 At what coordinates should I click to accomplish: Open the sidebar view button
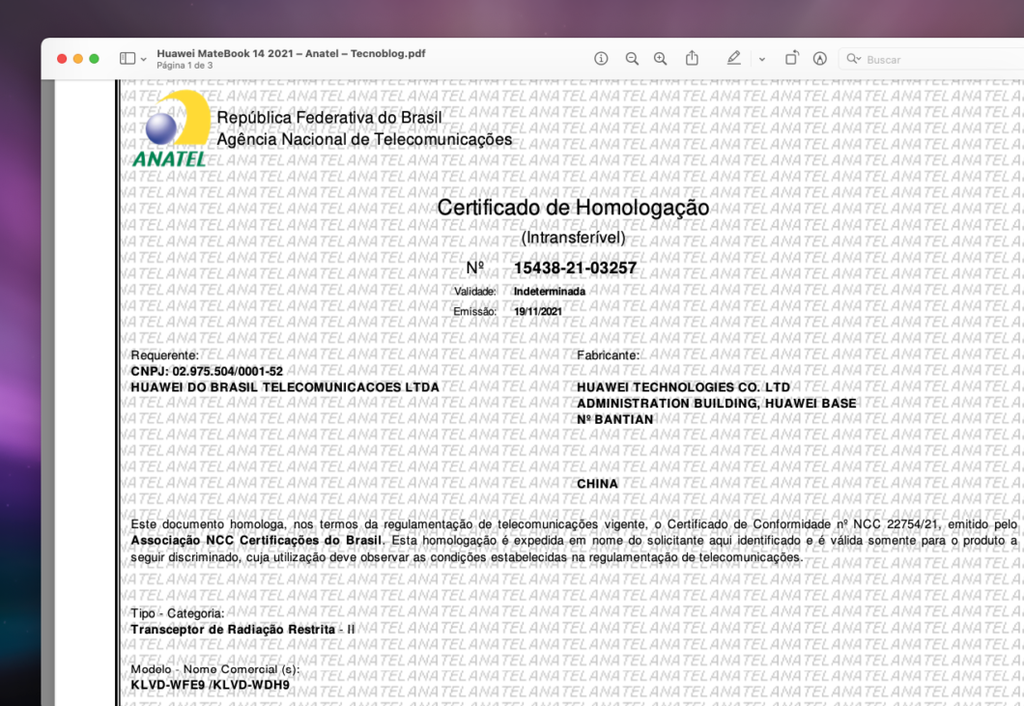[127, 59]
